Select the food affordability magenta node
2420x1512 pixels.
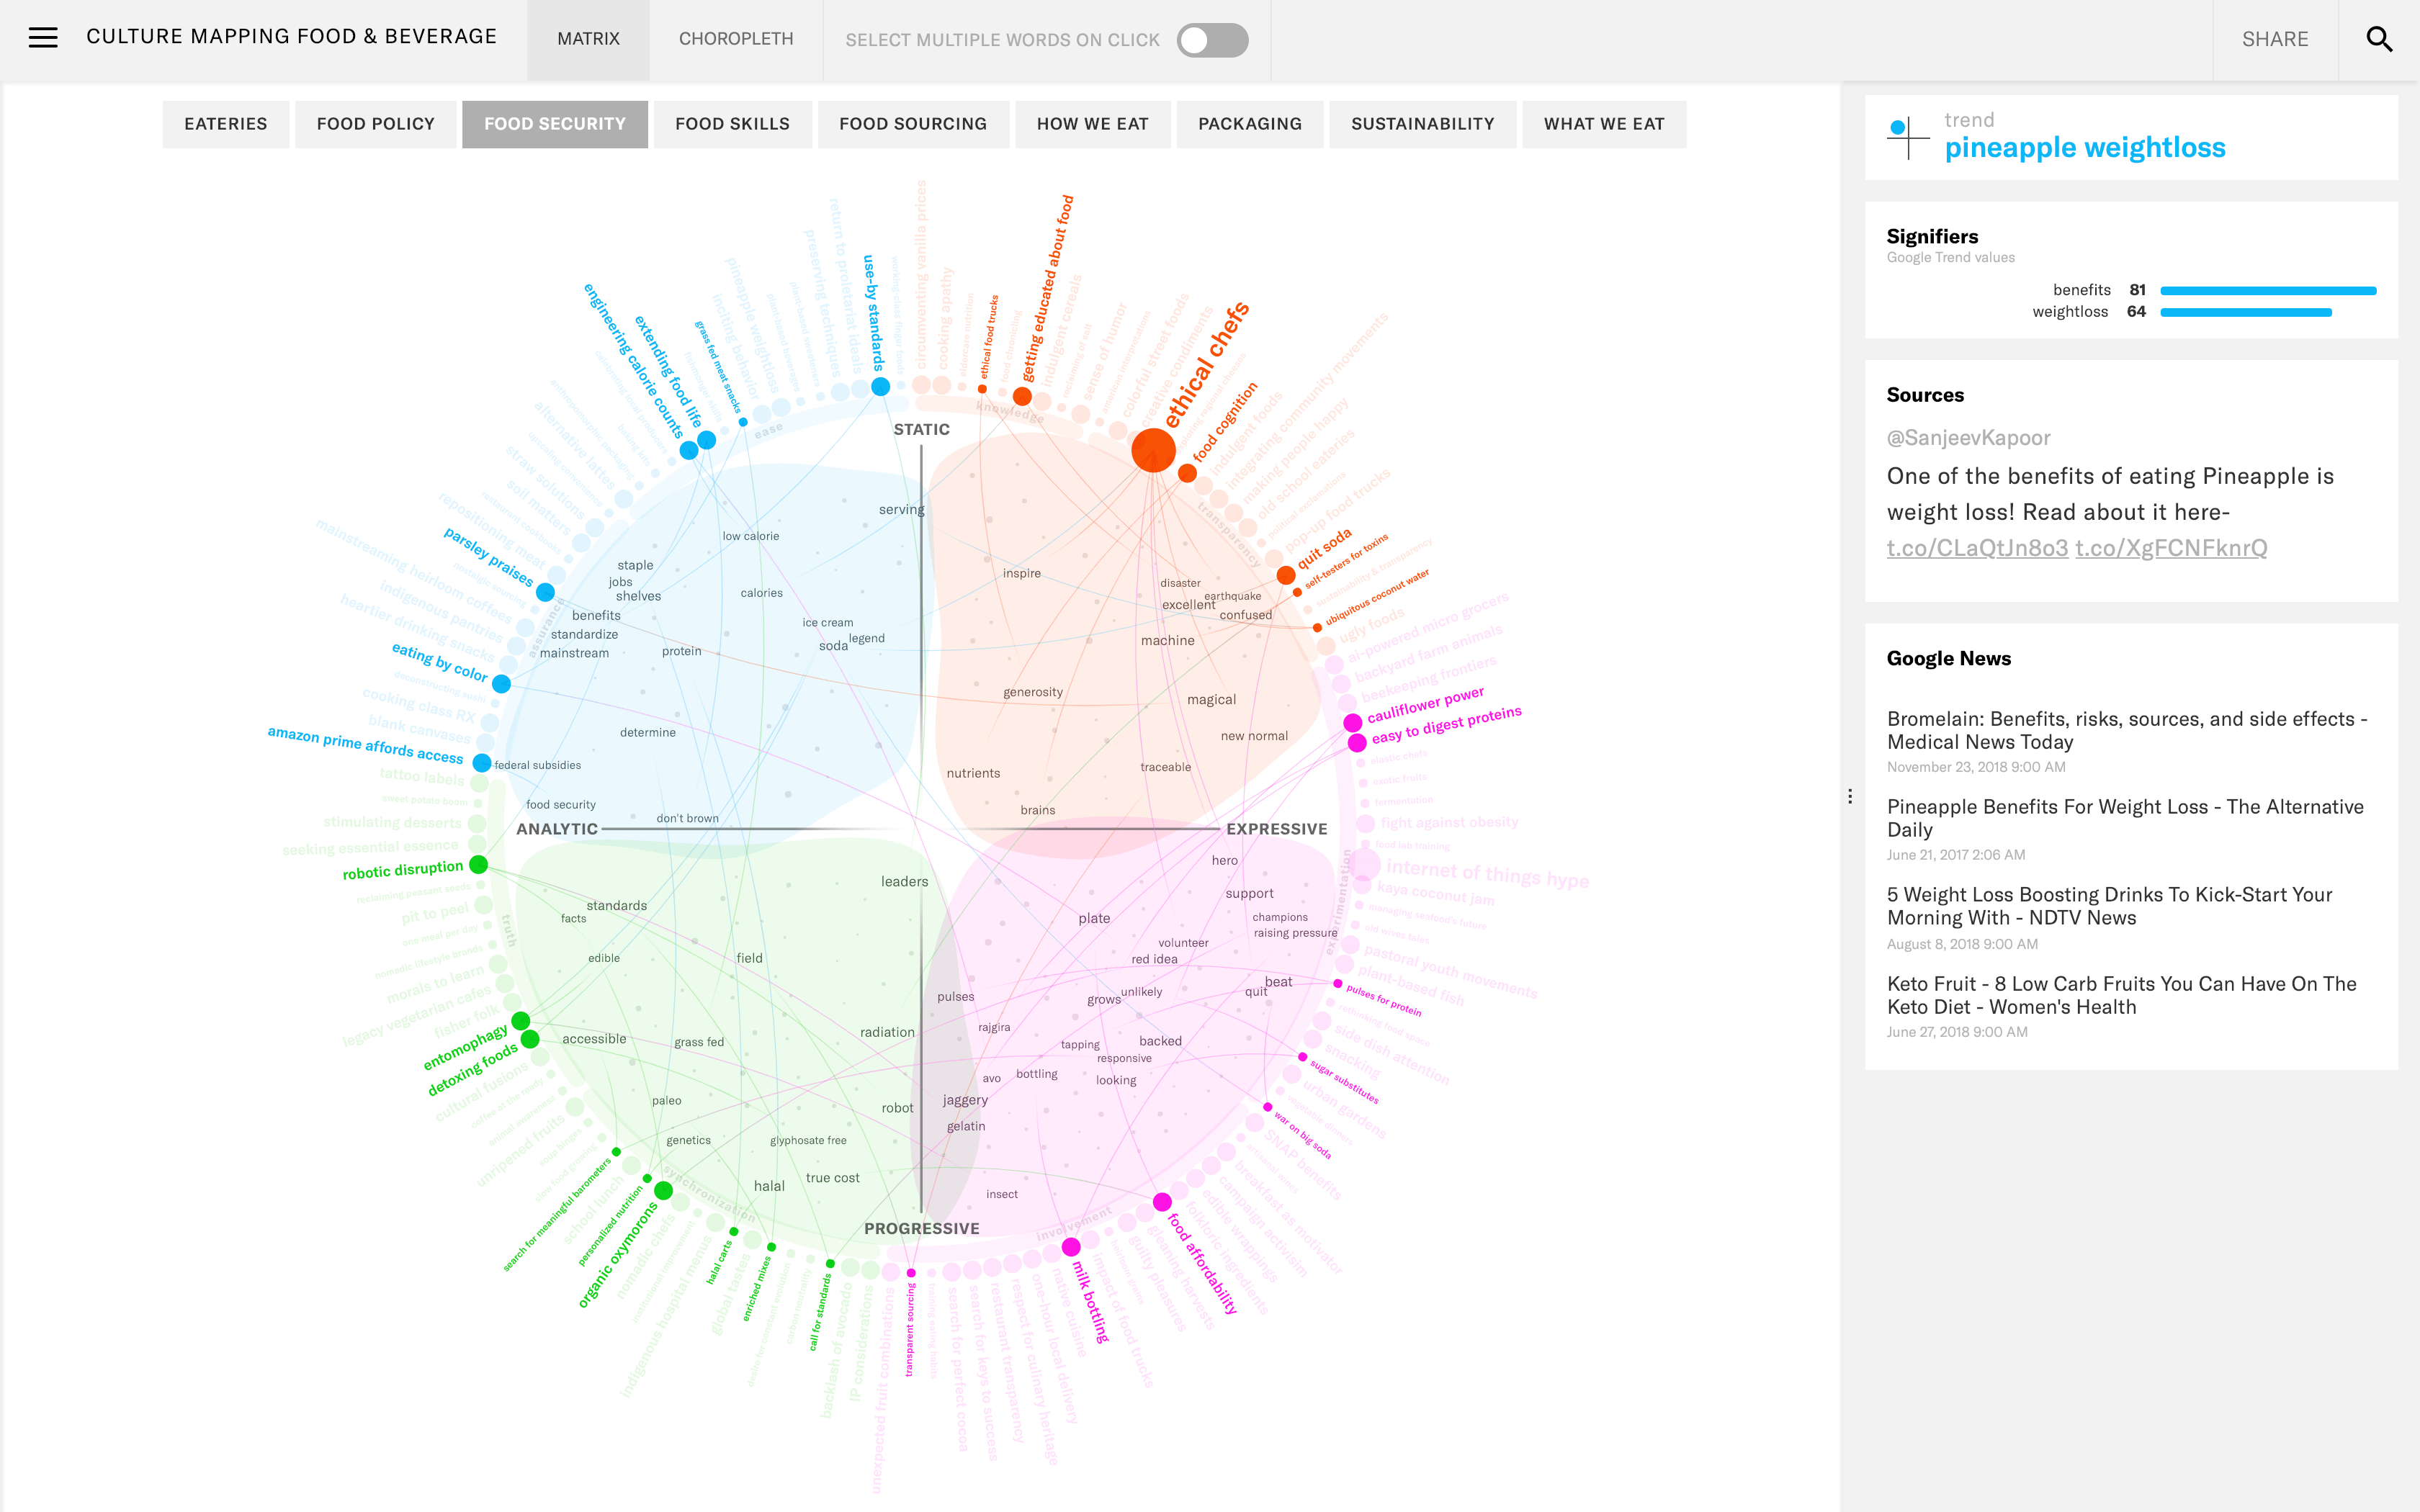(1162, 1202)
